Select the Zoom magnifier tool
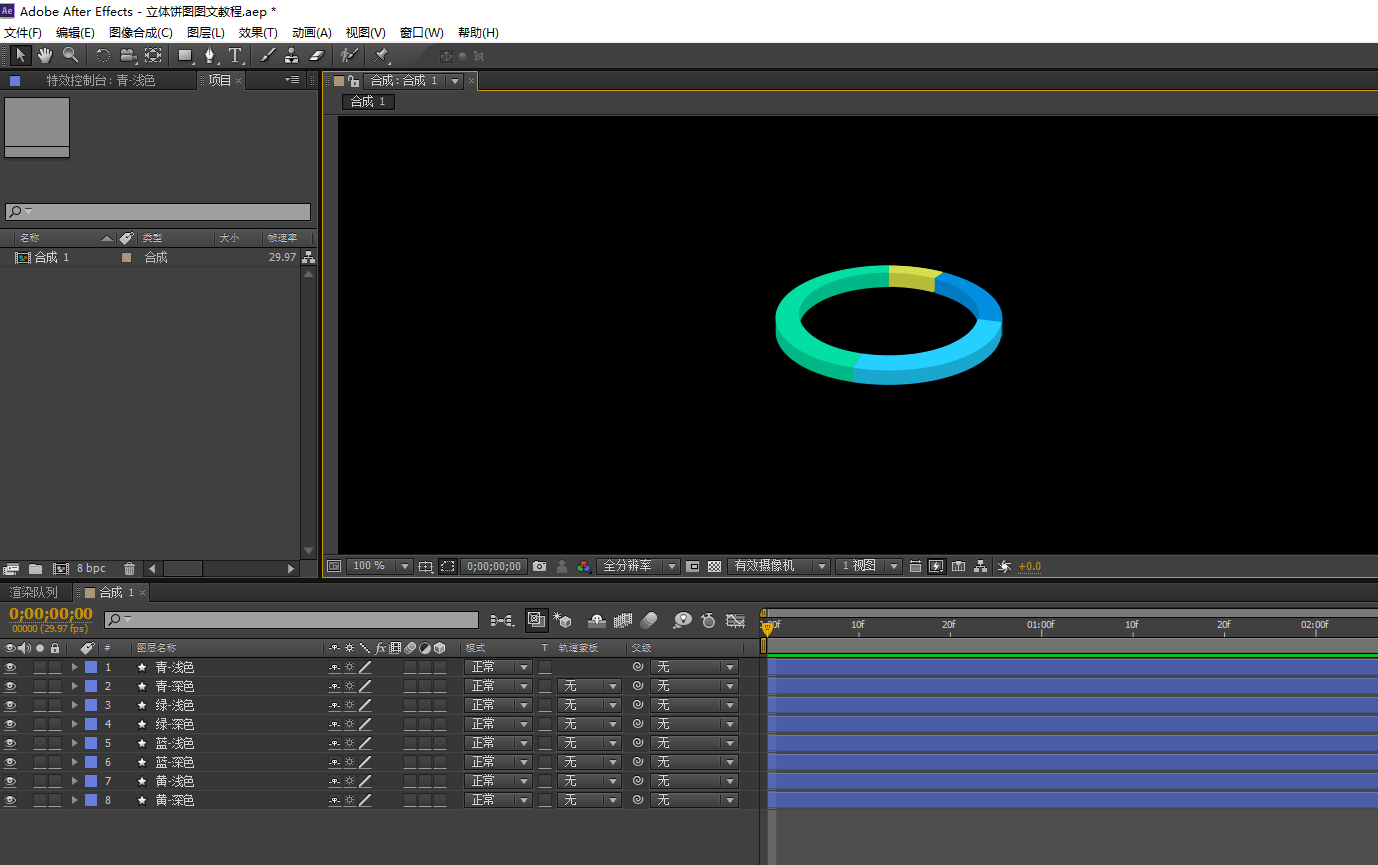 tap(70, 55)
